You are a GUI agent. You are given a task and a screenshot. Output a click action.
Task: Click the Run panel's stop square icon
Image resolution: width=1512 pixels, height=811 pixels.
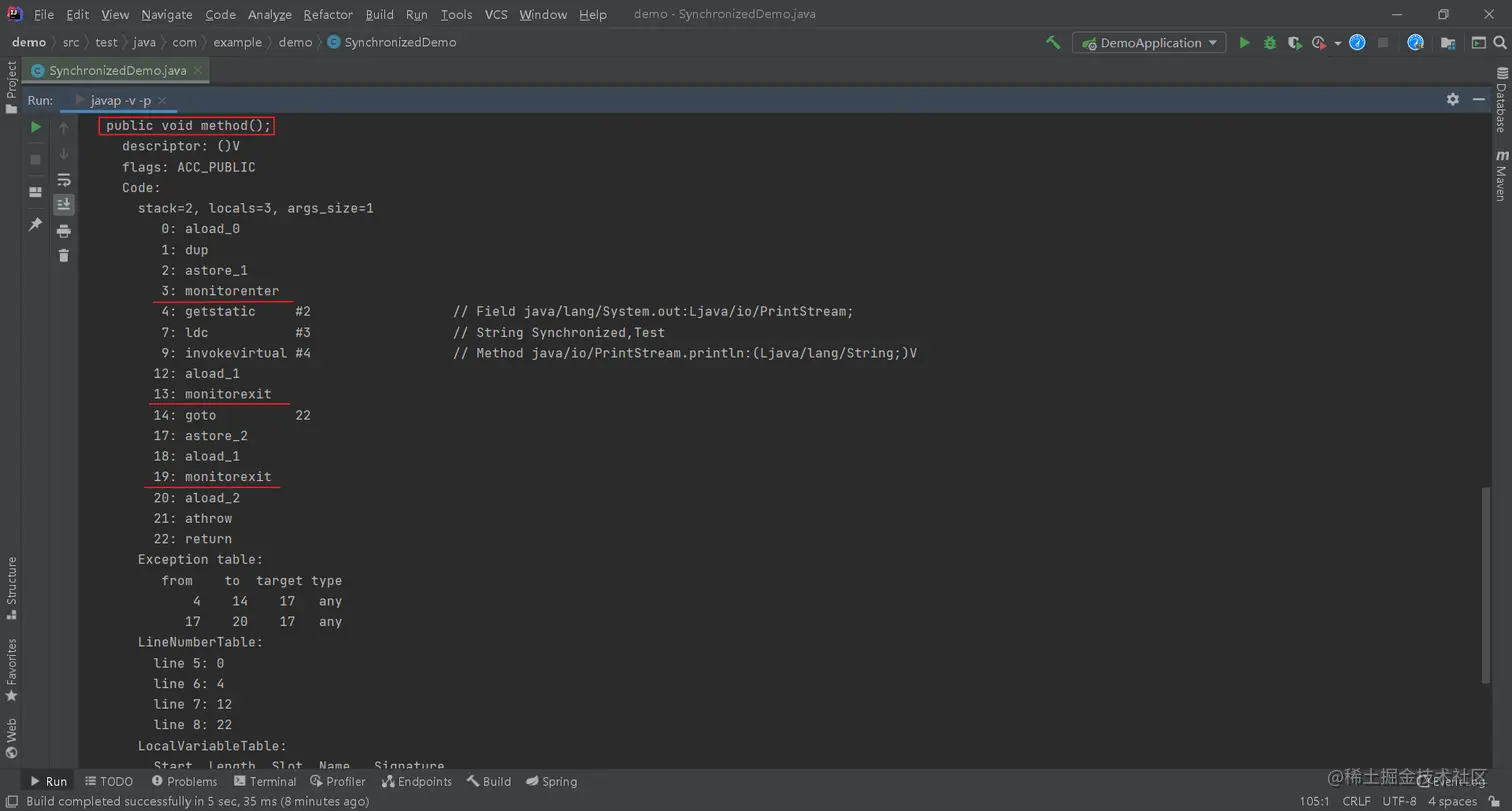point(36,159)
